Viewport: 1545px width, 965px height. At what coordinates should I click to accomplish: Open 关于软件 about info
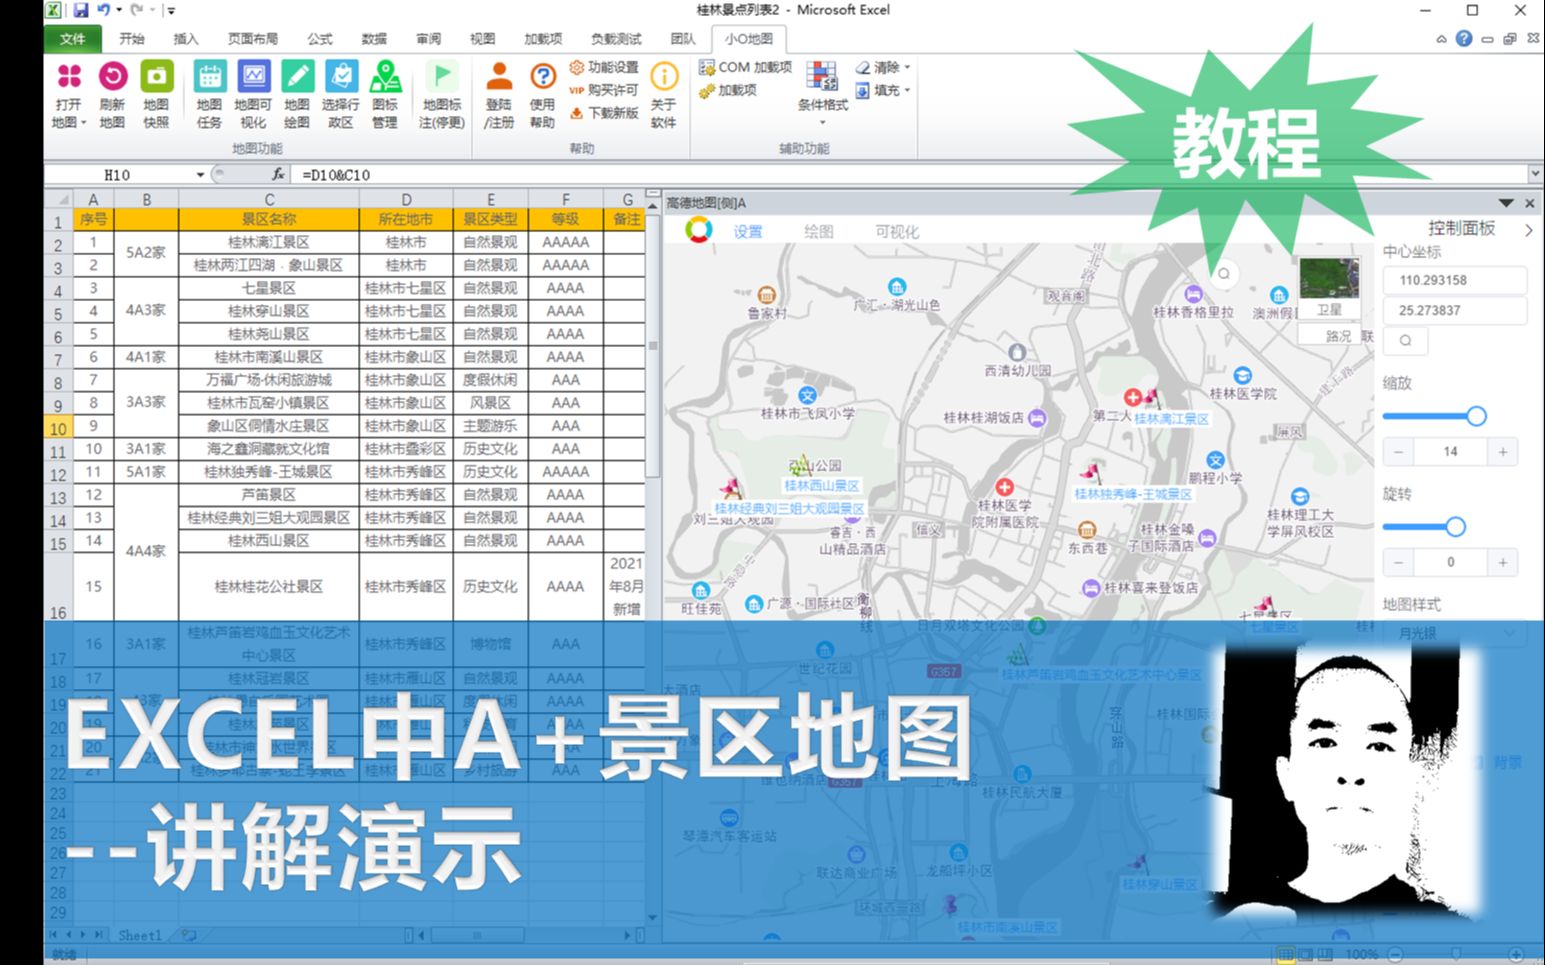tap(664, 93)
